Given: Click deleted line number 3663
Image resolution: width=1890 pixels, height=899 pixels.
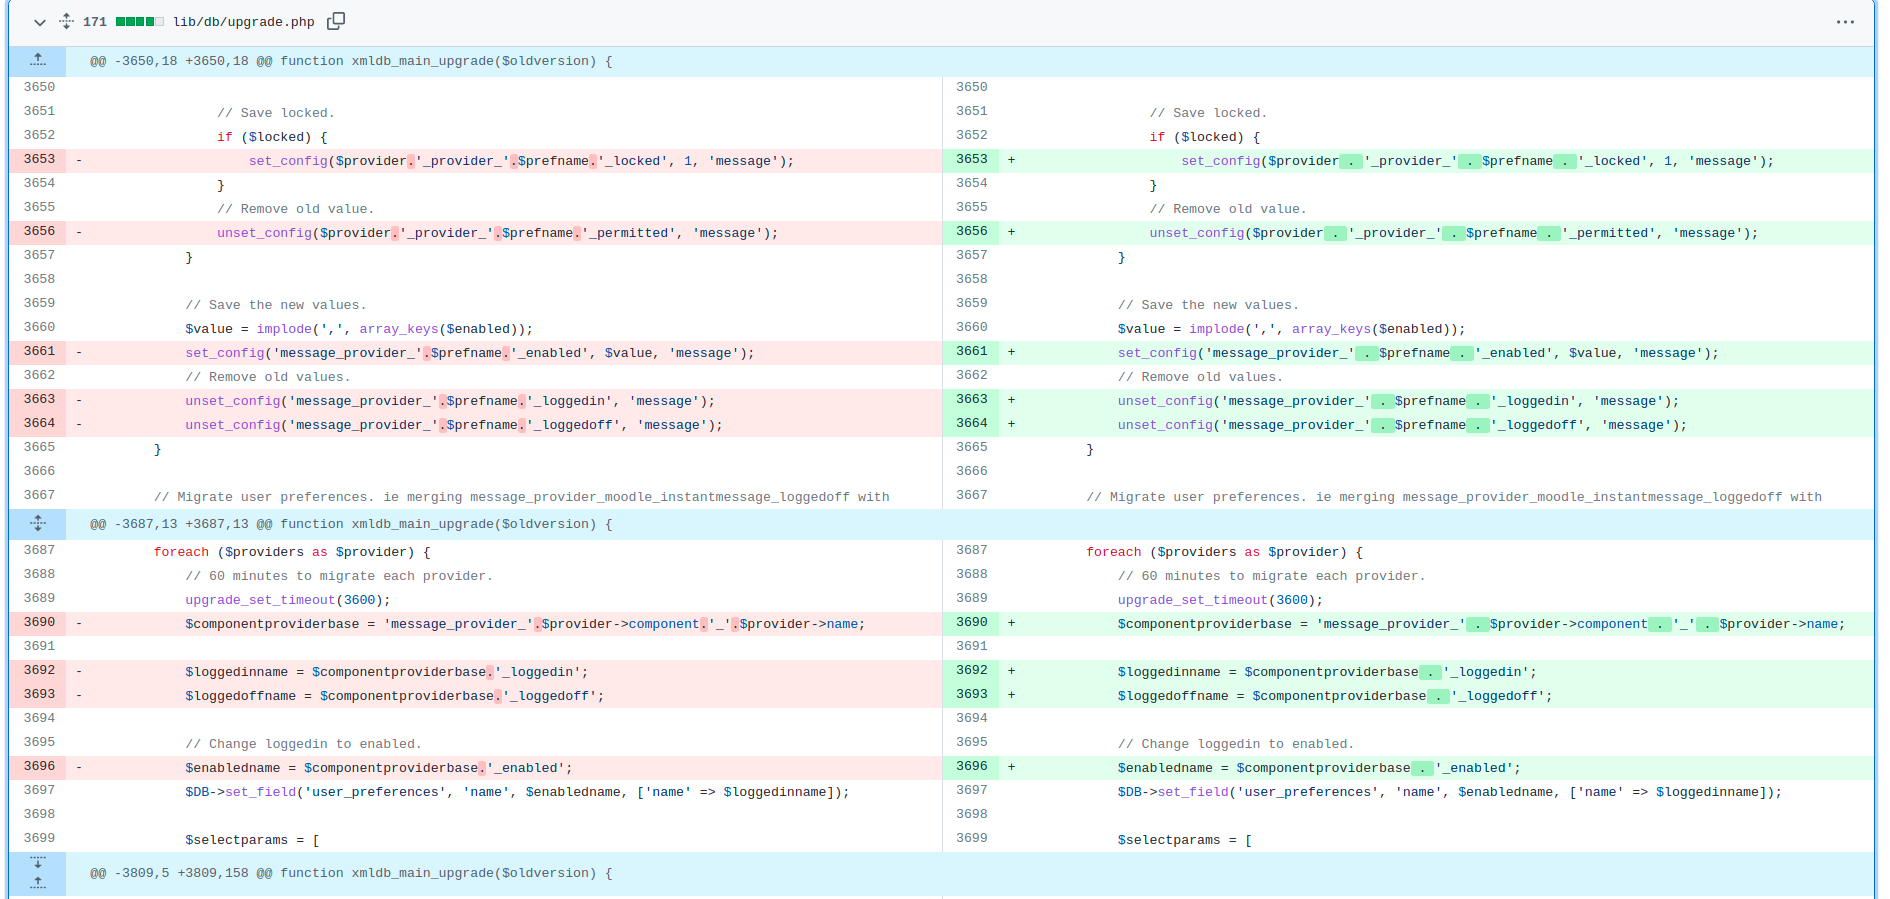Looking at the screenshot, I should pyautogui.click(x=39, y=400).
